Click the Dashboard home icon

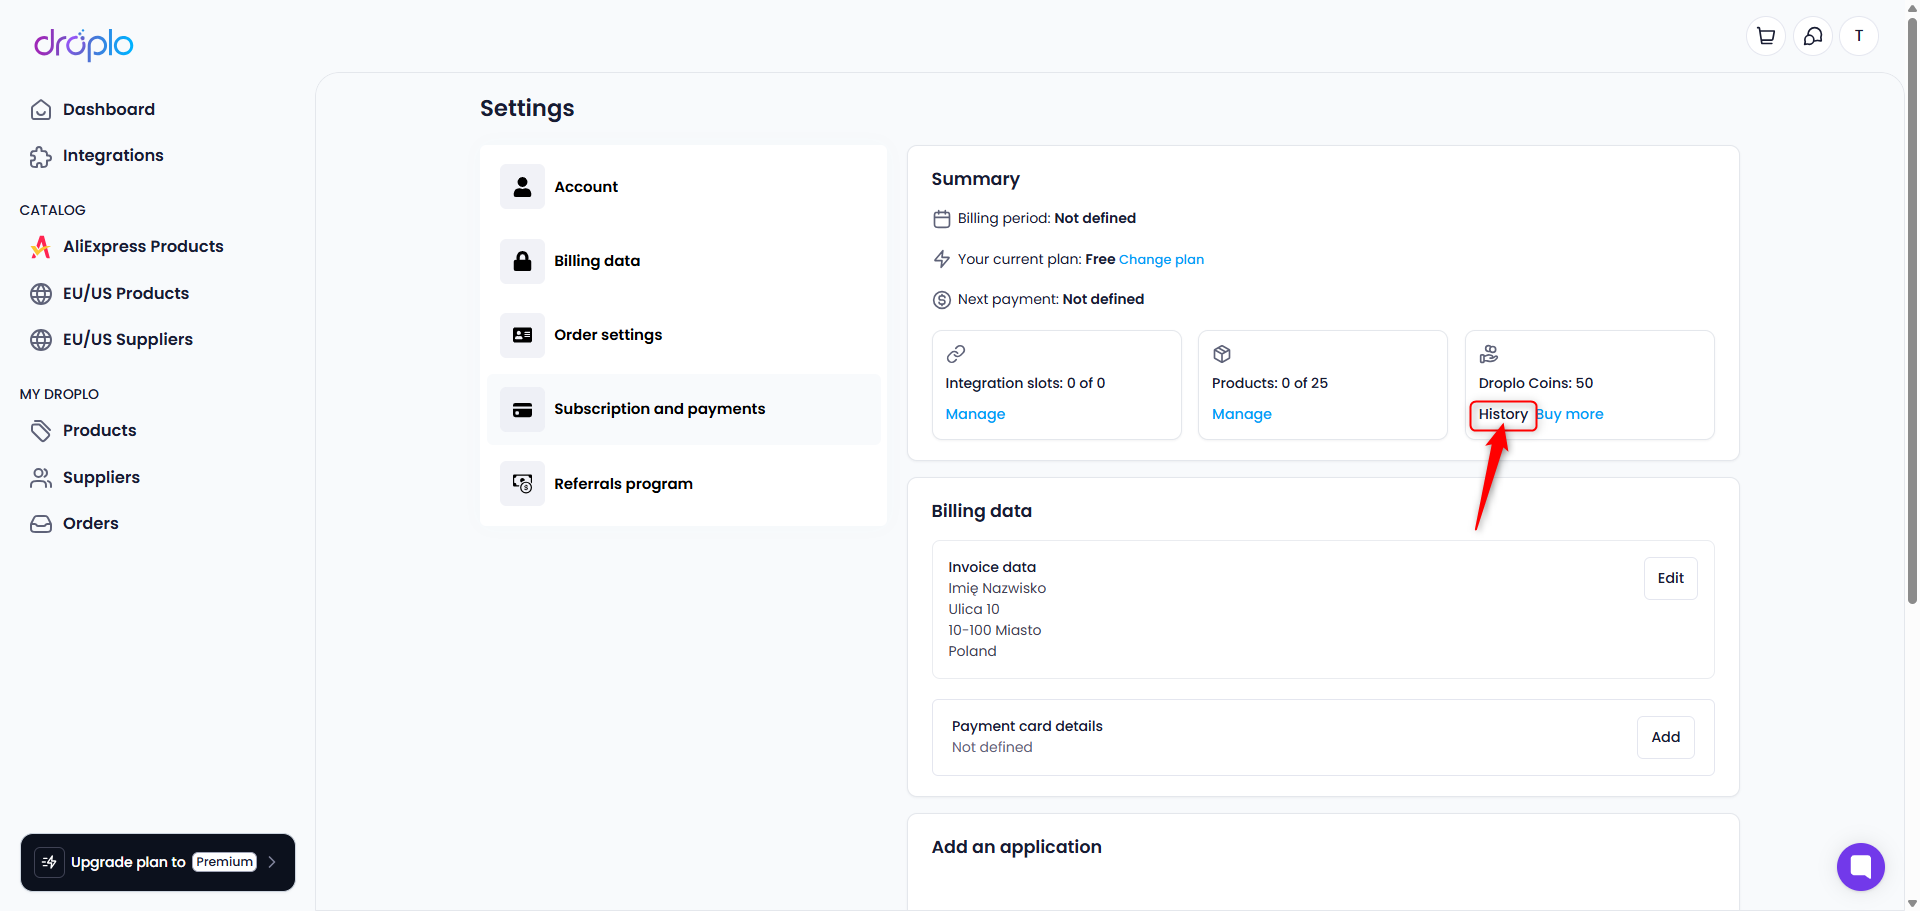pyautogui.click(x=41, y=110)
